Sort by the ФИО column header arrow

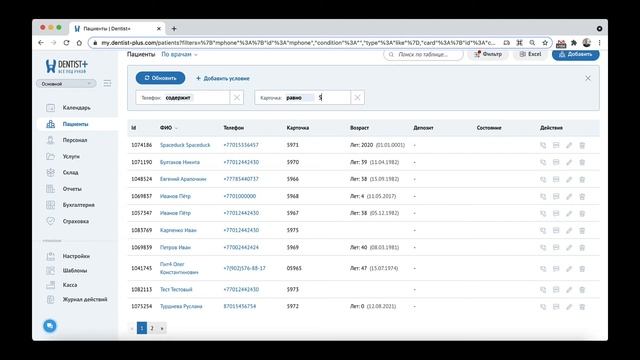(176, 128)
